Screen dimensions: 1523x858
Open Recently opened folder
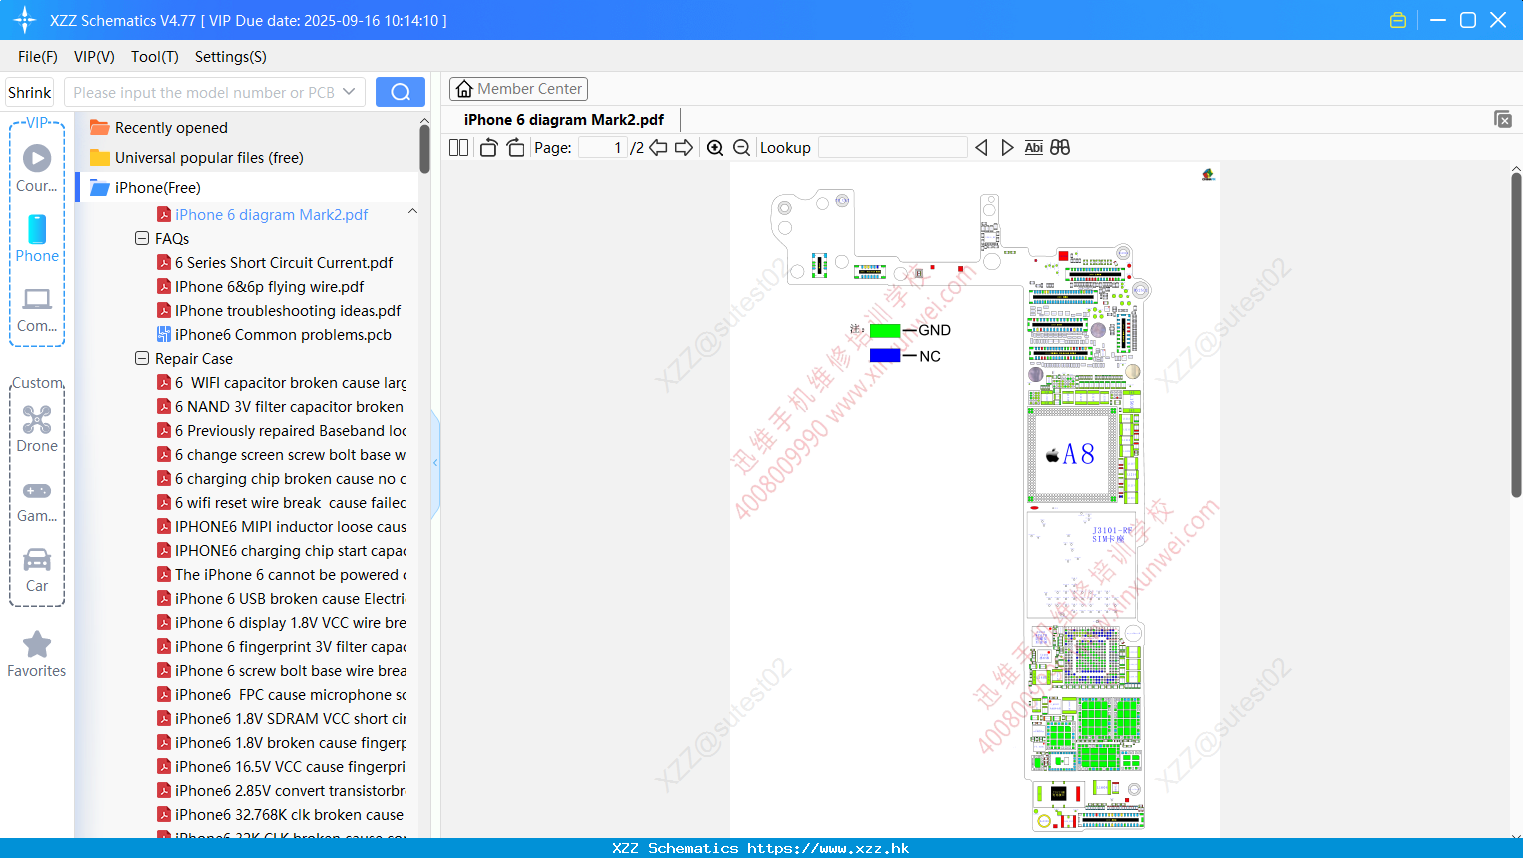(x=171, y=128)
